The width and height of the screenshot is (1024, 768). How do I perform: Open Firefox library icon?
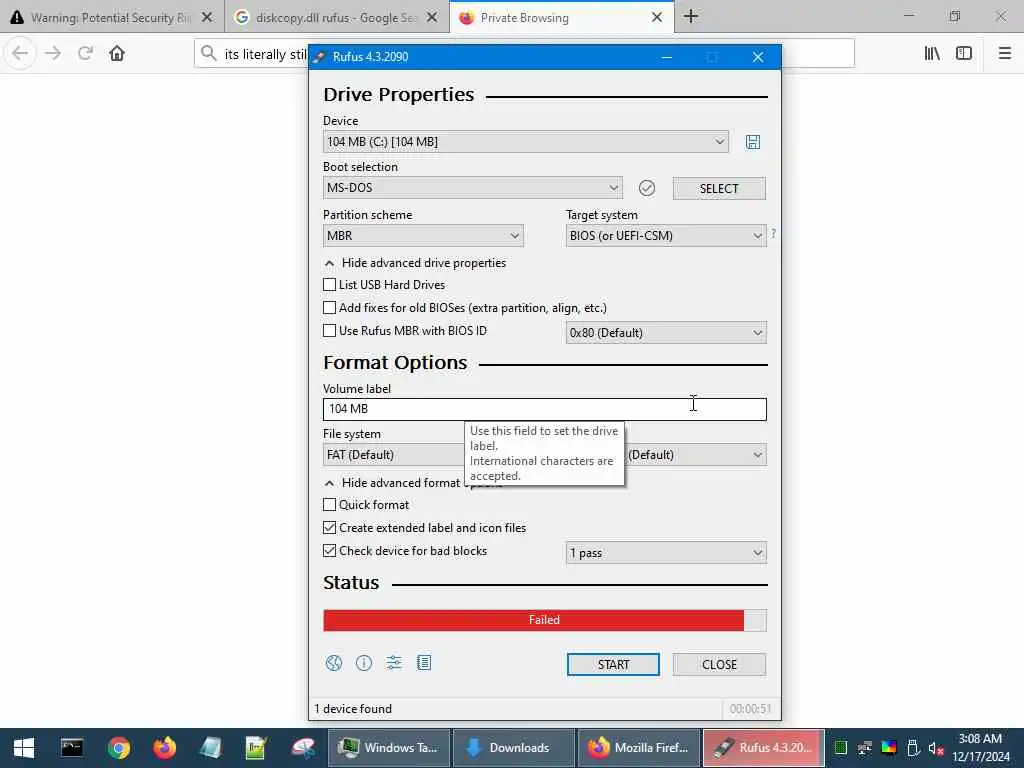pyautogui.click(x=932, y=53)
